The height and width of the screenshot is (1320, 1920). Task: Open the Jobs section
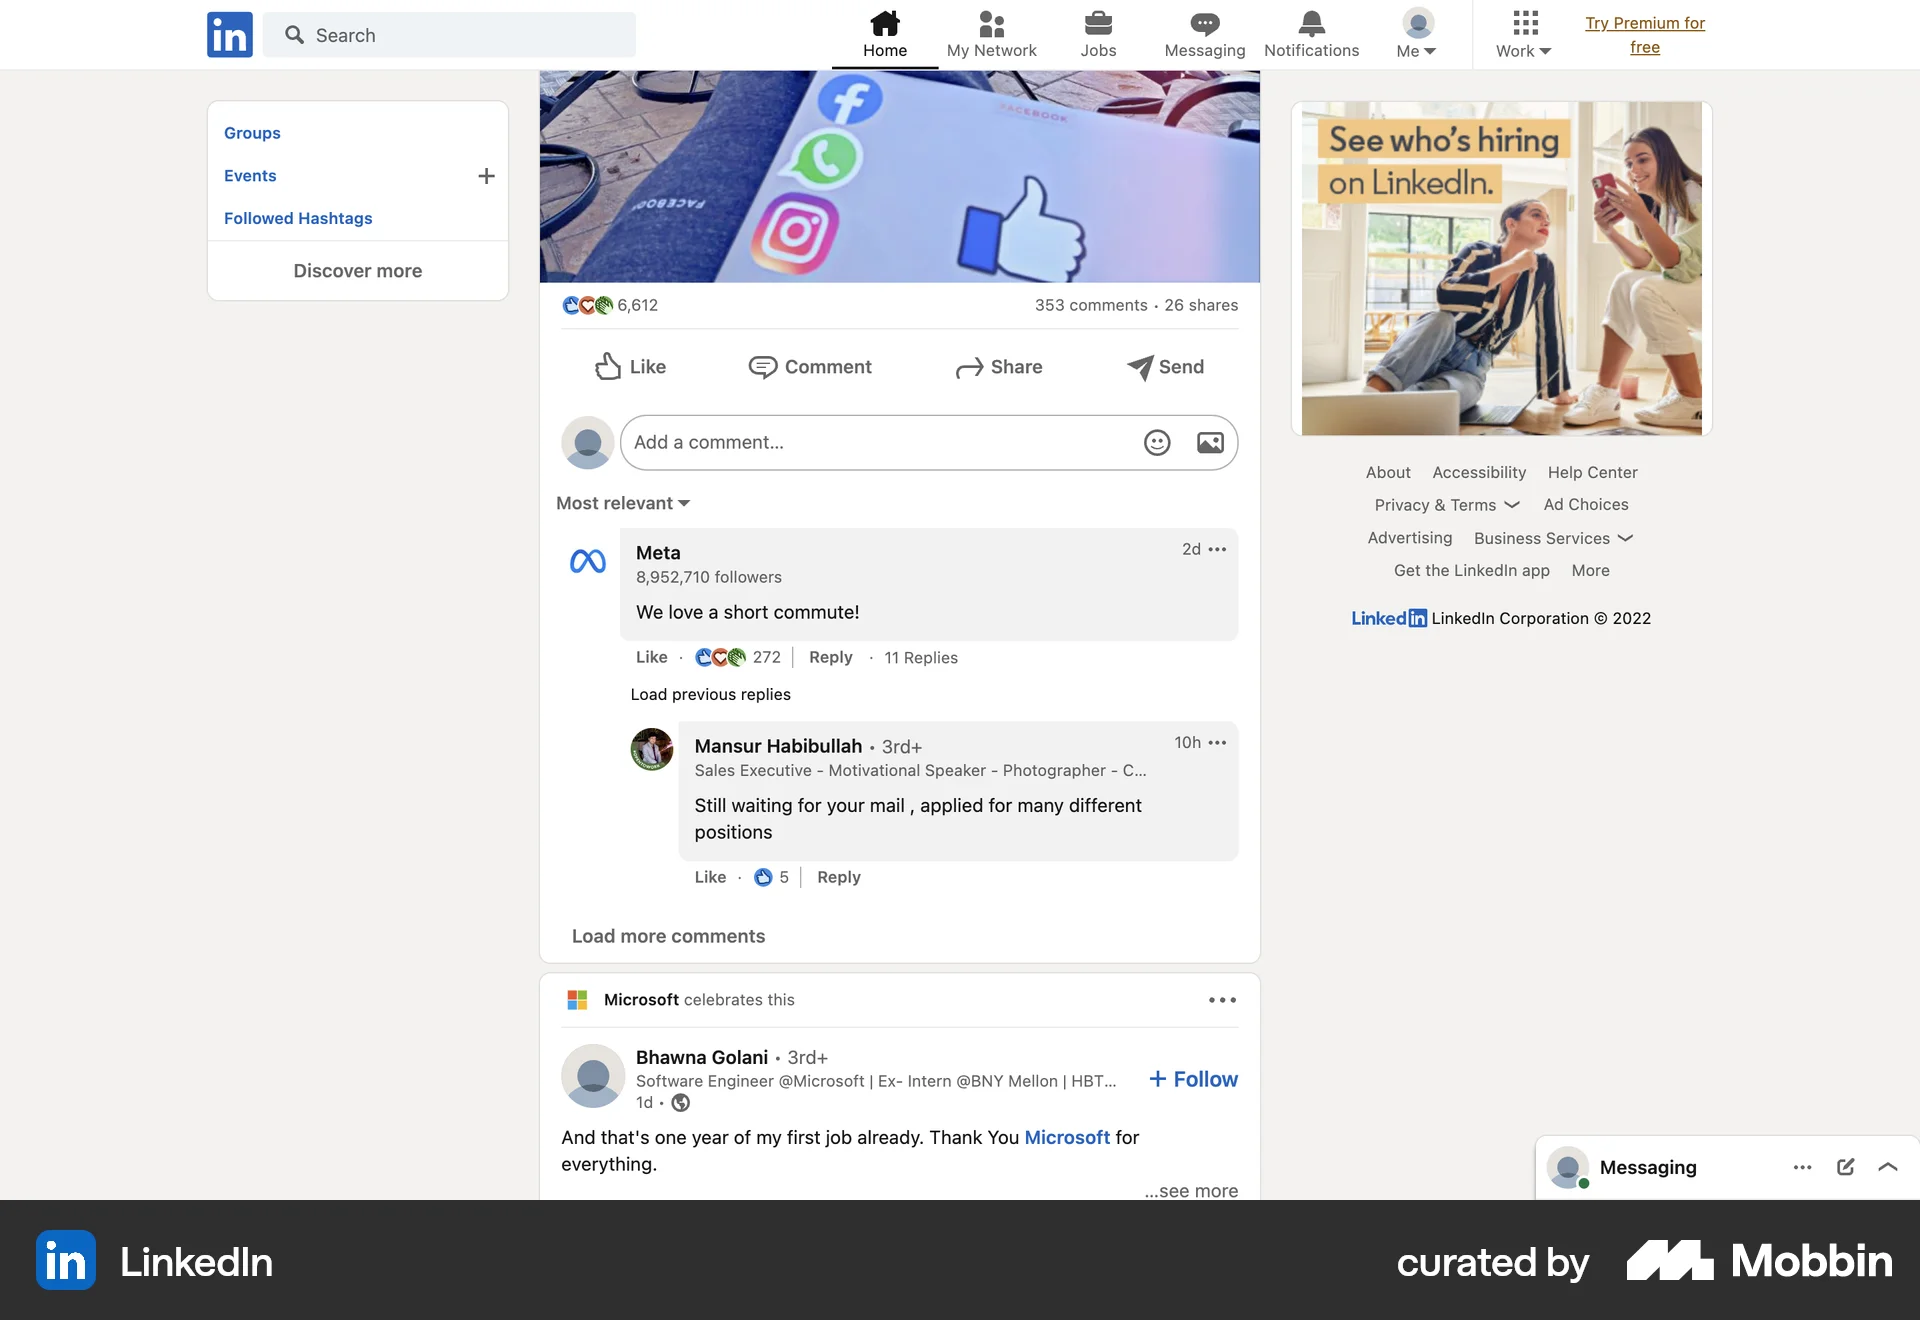point(1098,34)
